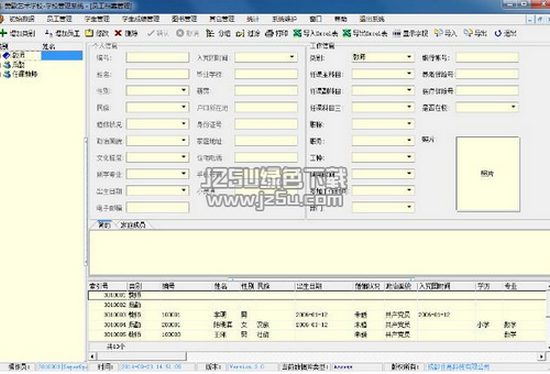Open the 类别 (Category) dropdown showing 教师

pos(409,57)
